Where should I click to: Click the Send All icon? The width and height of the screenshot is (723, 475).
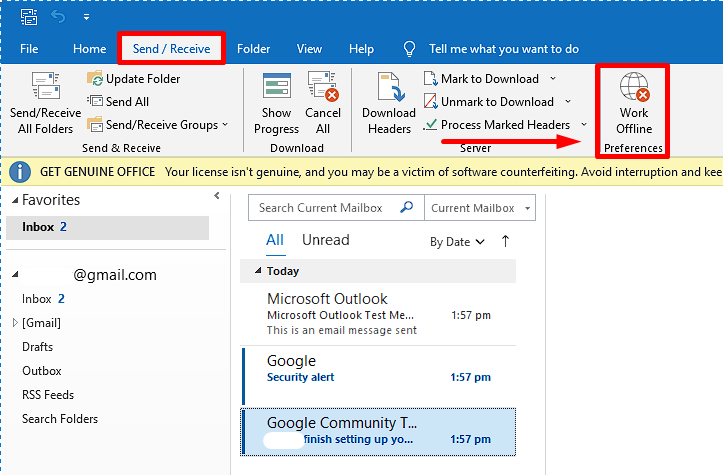click(x=95, y=101)
